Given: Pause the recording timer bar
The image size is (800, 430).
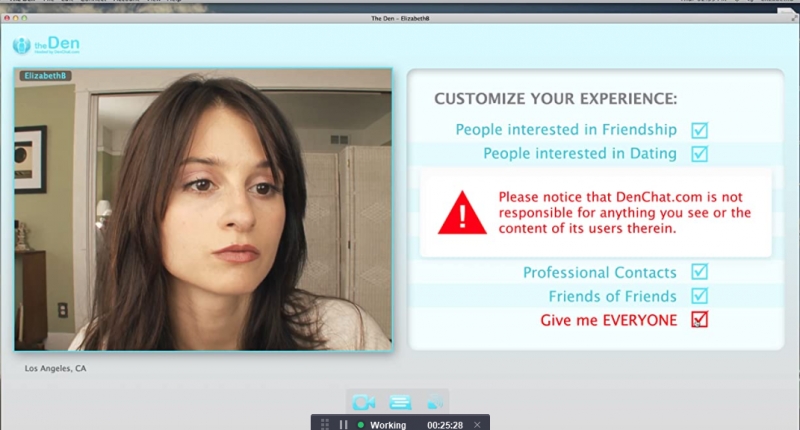Looking at the screenshot, I should [343, 424].
